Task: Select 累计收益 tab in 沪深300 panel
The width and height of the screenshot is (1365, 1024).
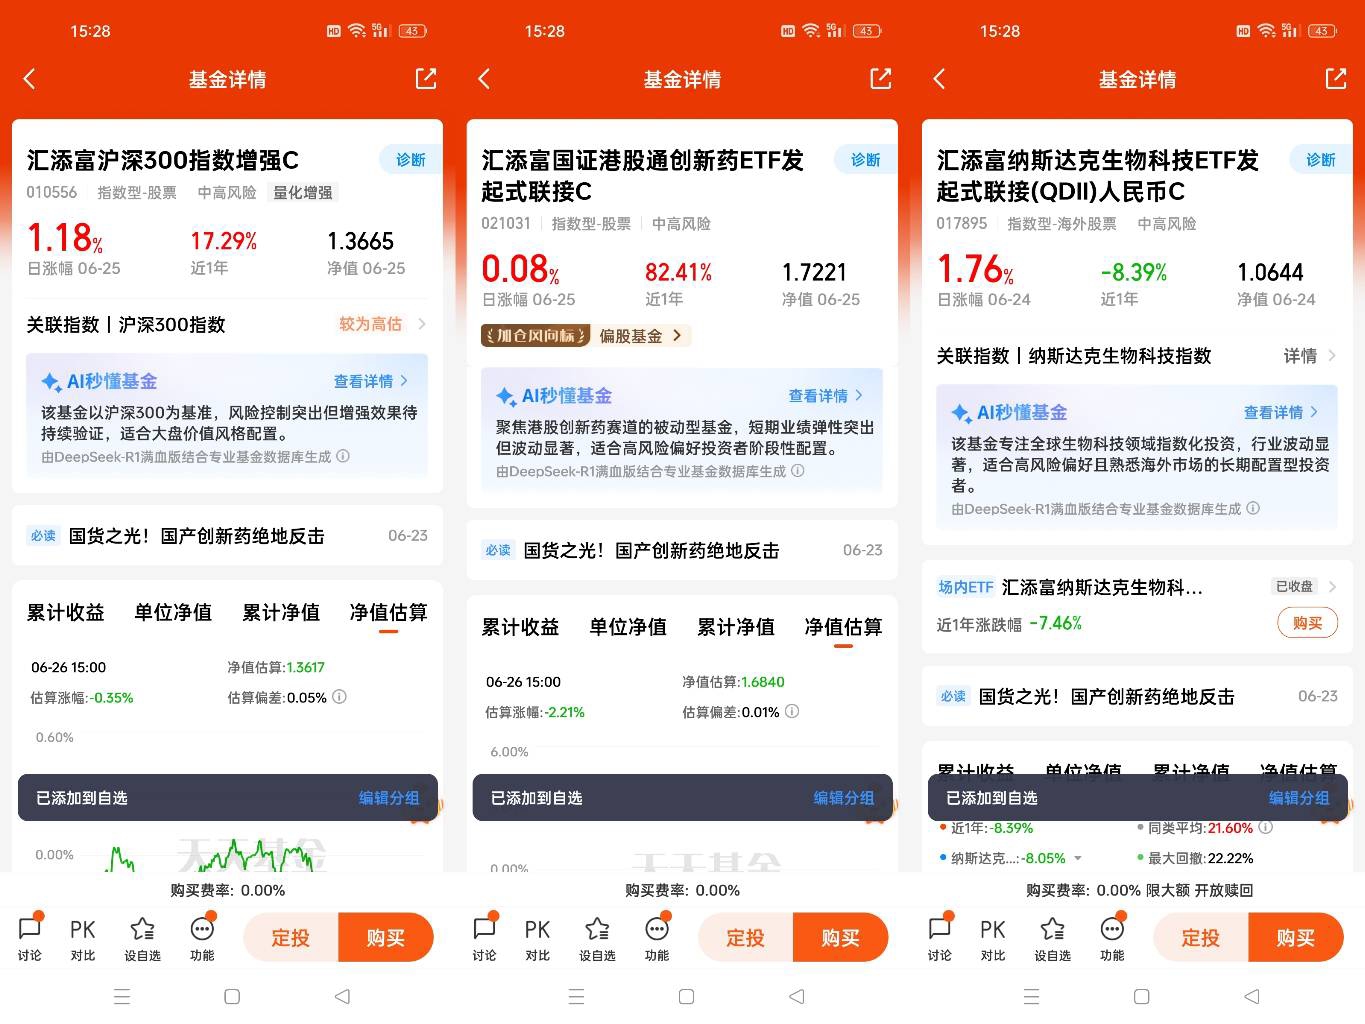Action: point(65,612)
